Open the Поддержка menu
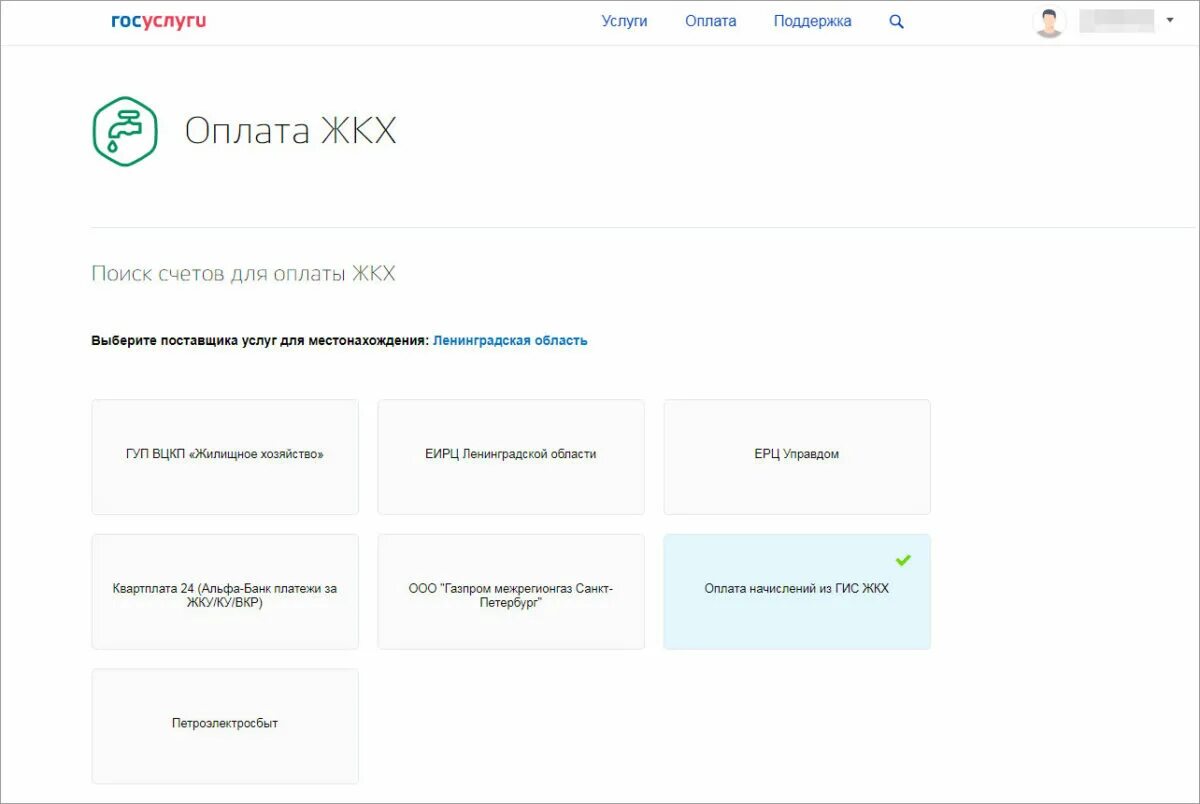The image size is (1200, 804). point(812,21)
